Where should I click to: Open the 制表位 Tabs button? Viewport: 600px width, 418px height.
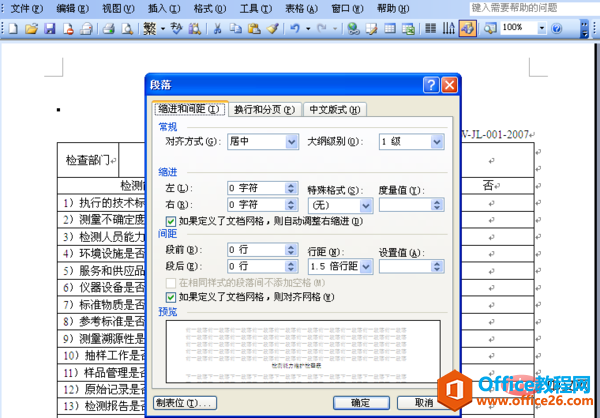coord(185,403)
